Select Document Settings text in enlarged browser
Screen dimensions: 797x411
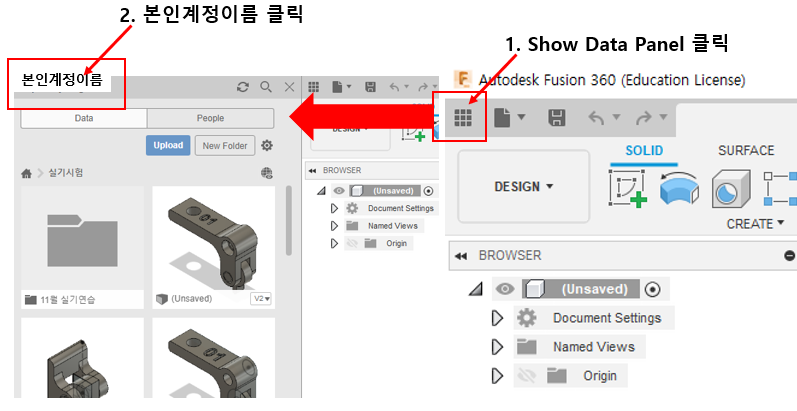pos(607,318)
